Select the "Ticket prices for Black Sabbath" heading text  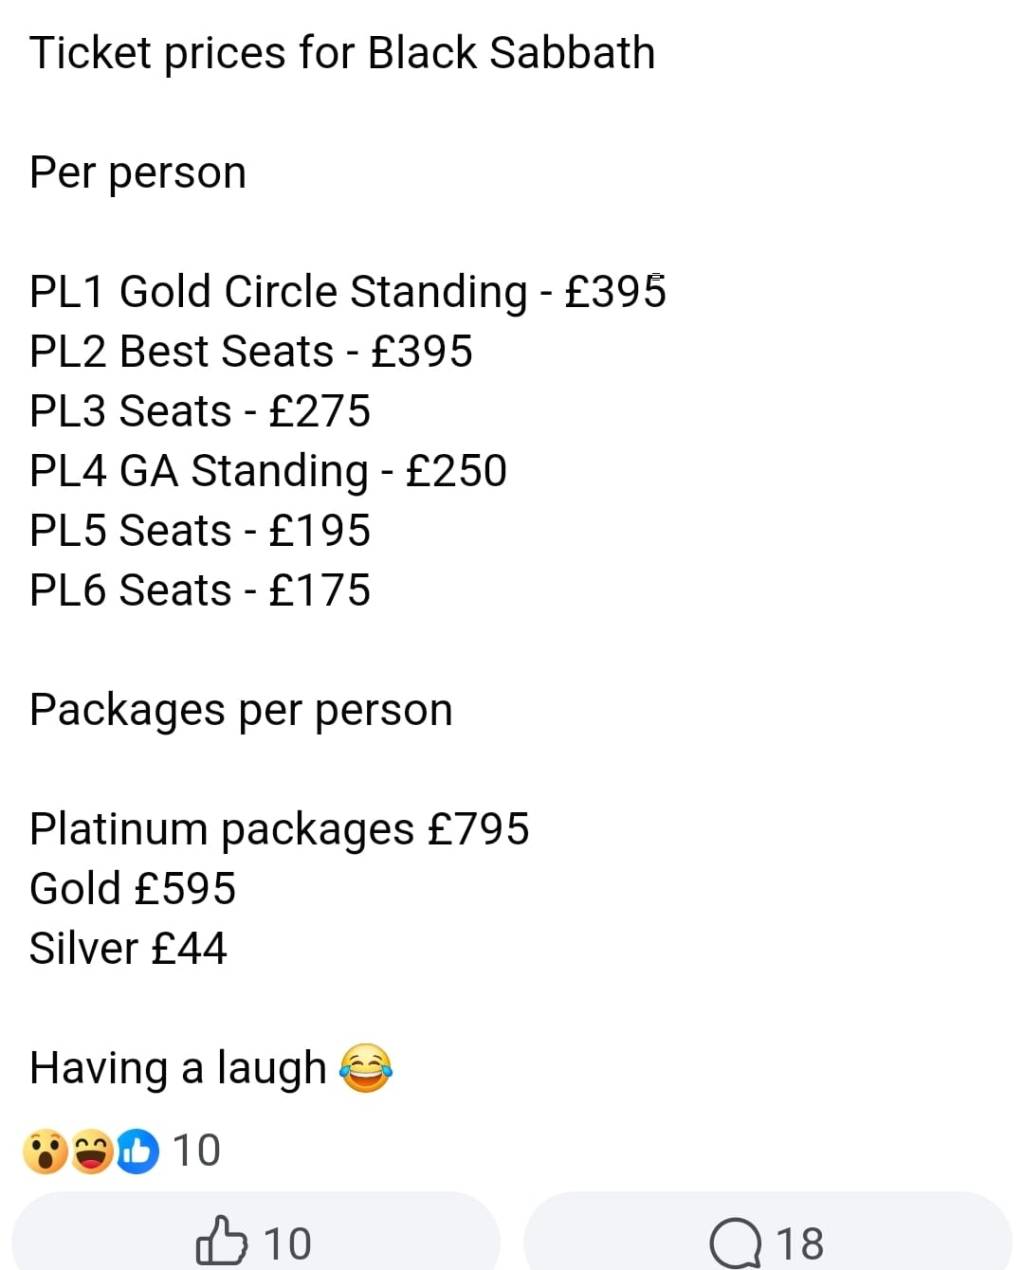pos(342,53)
